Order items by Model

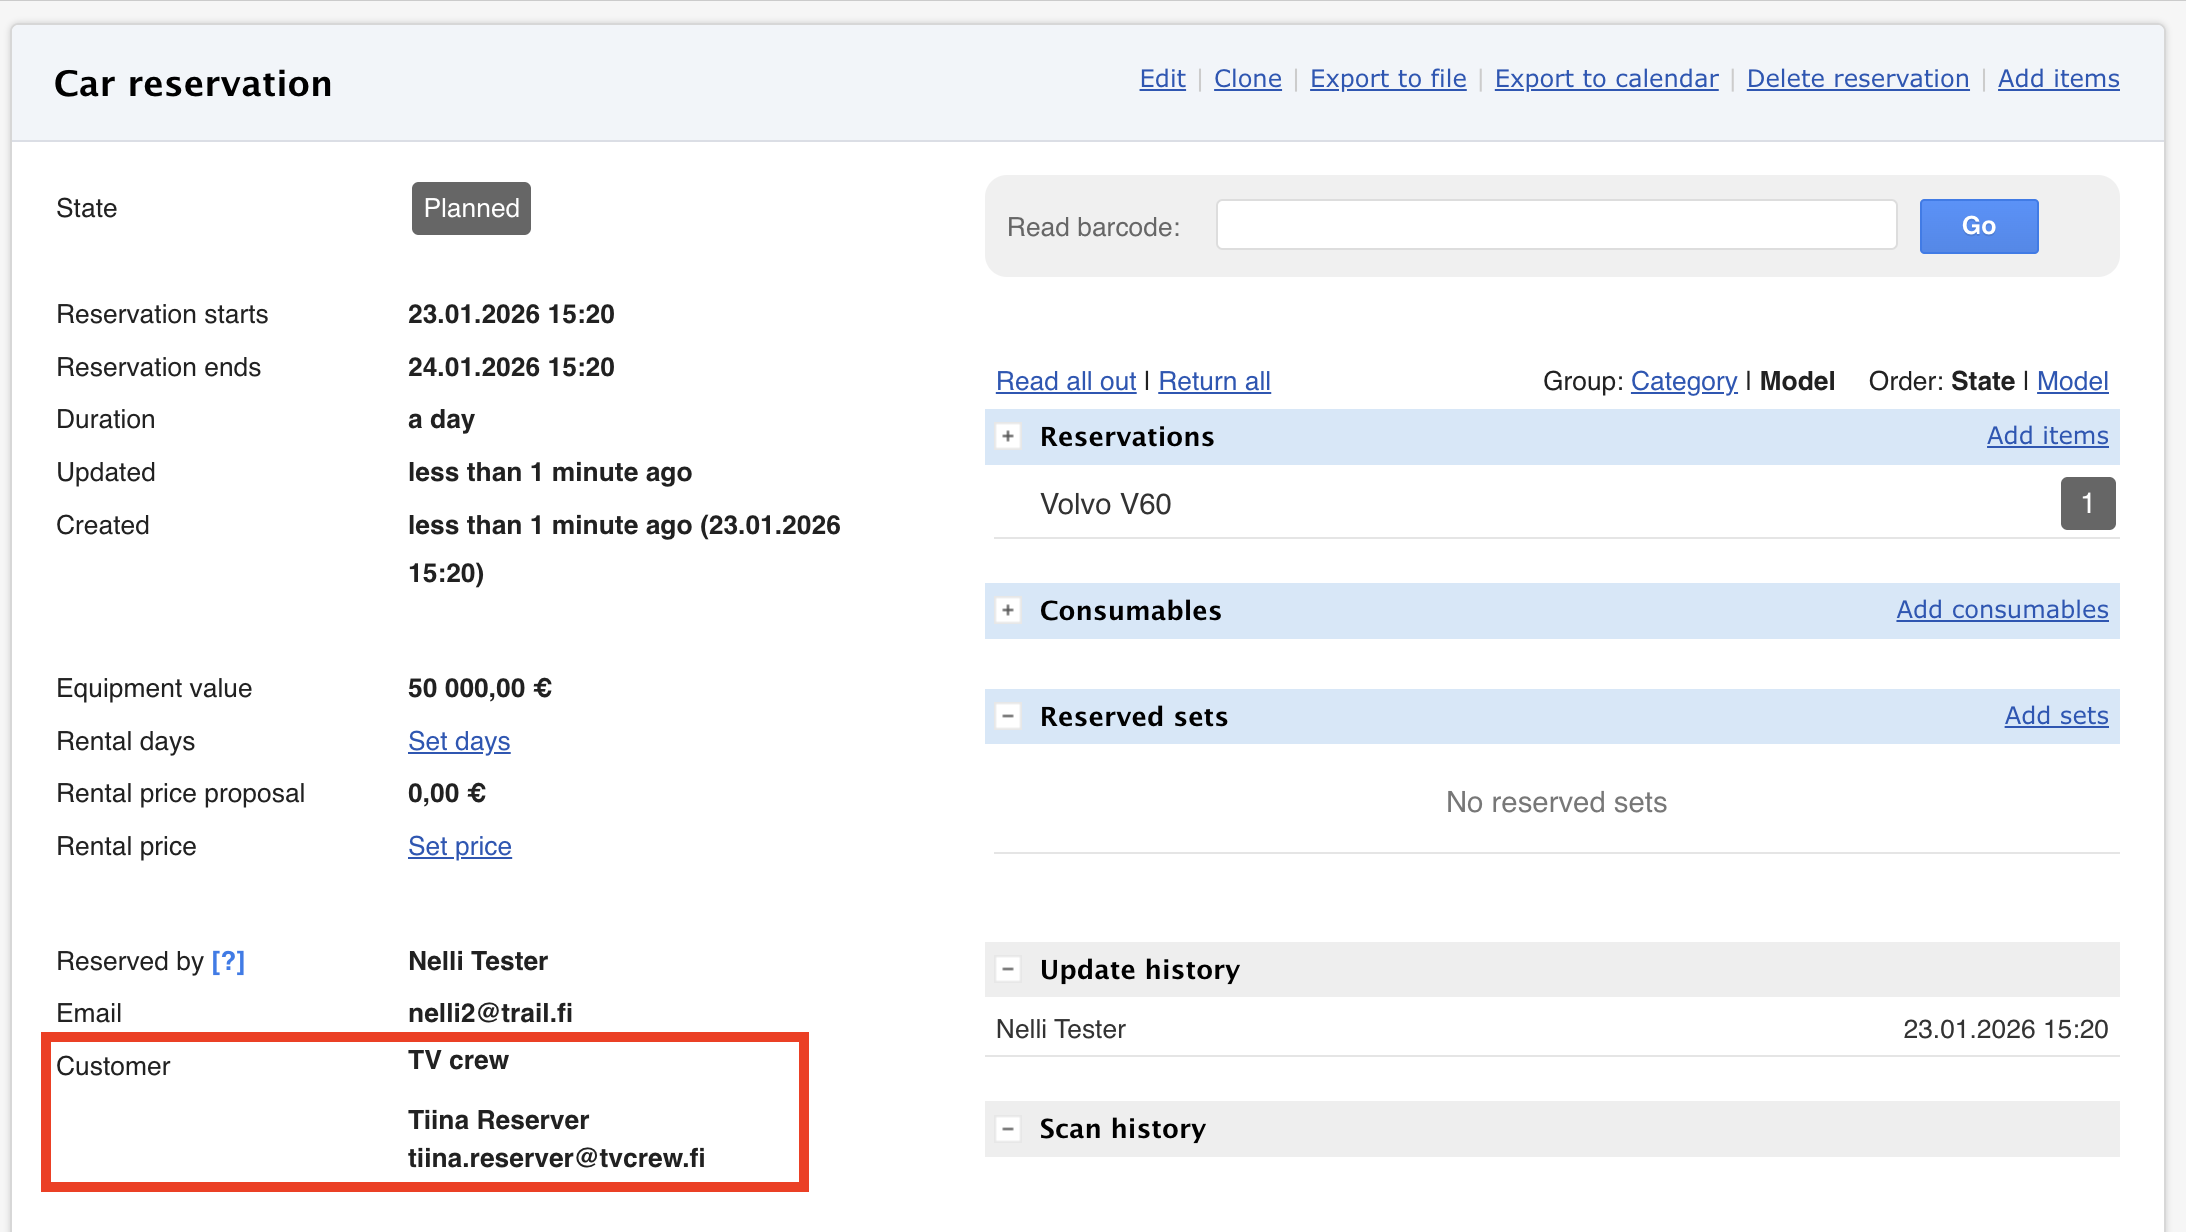(x=2072, y=381)
